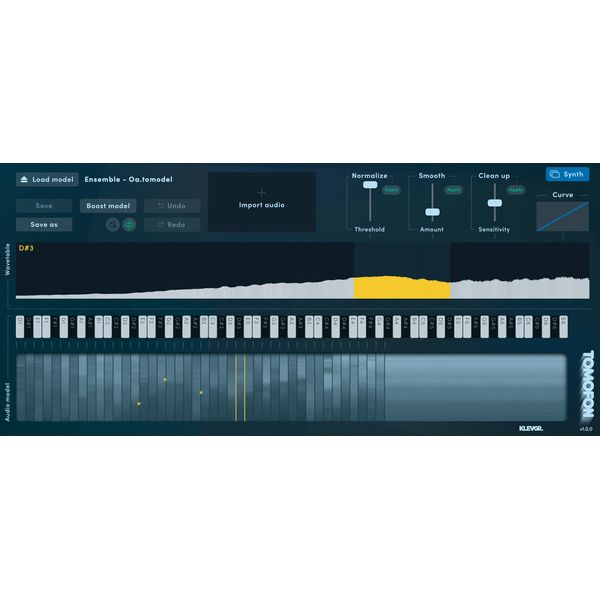The height and width of the screenshot is (600, 600).
Task: Click the F1 piano key
Action: pyautogui.click(x=46, y=327)
